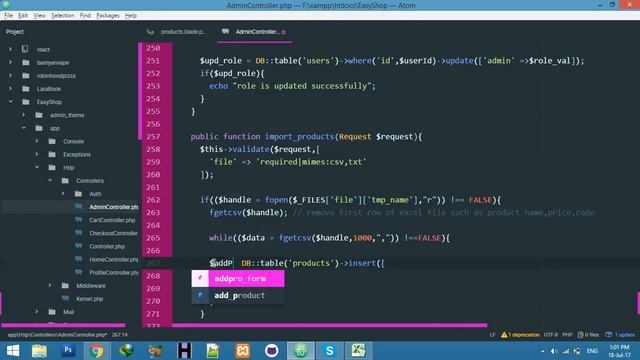Image resolution: width=640 pixels, height=360 pixels.
Task: Change the PHP grammar selector
Action: point(567,335)
